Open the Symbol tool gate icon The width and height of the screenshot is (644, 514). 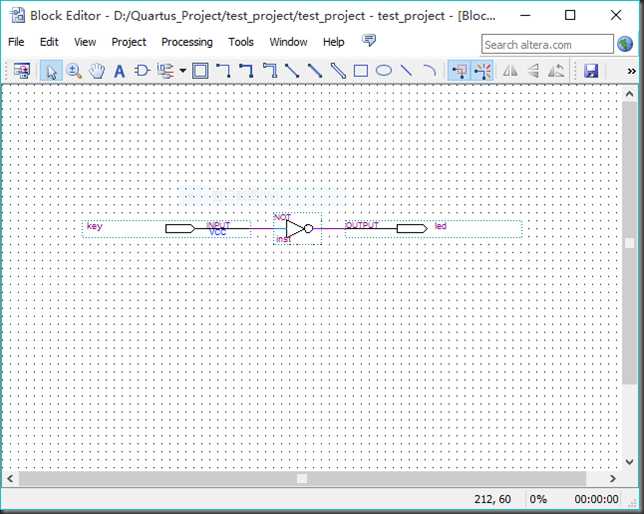point(142,71)
